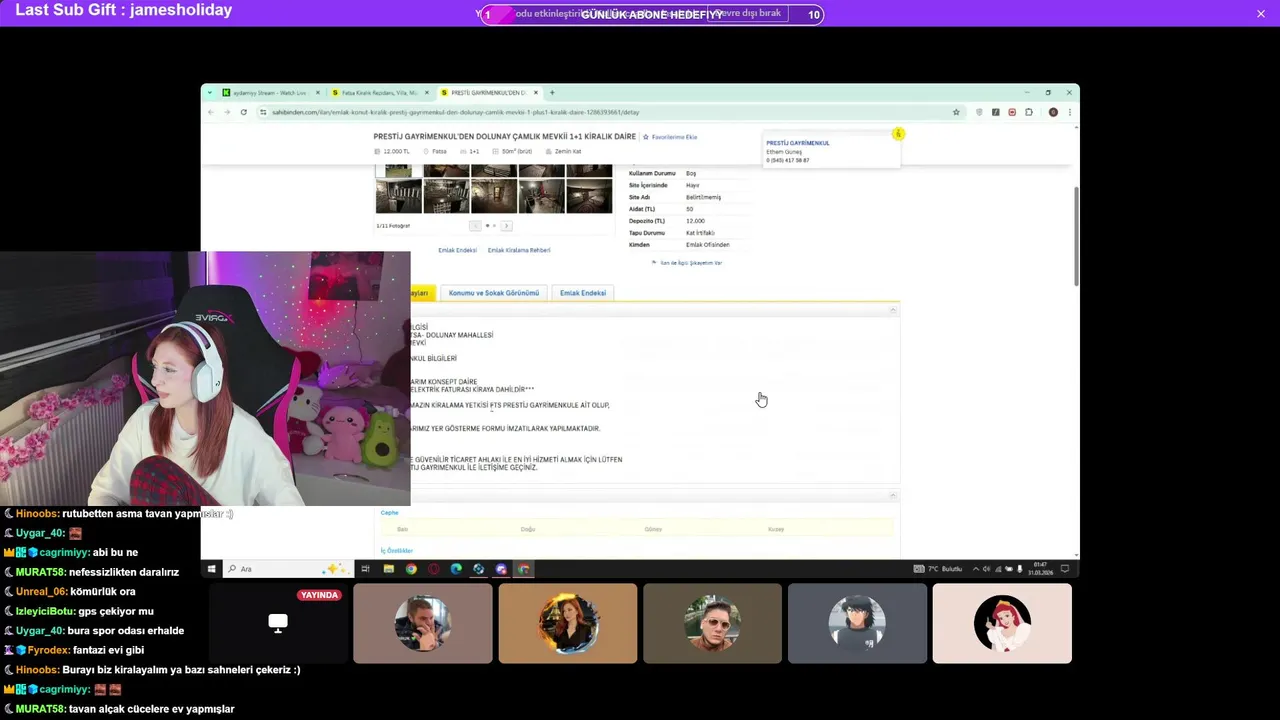This screenshot has width=1280, height=720.
Task: Open the PRESTİJ GAYRİMENKUL agency link
Action: tap(798, 143)
